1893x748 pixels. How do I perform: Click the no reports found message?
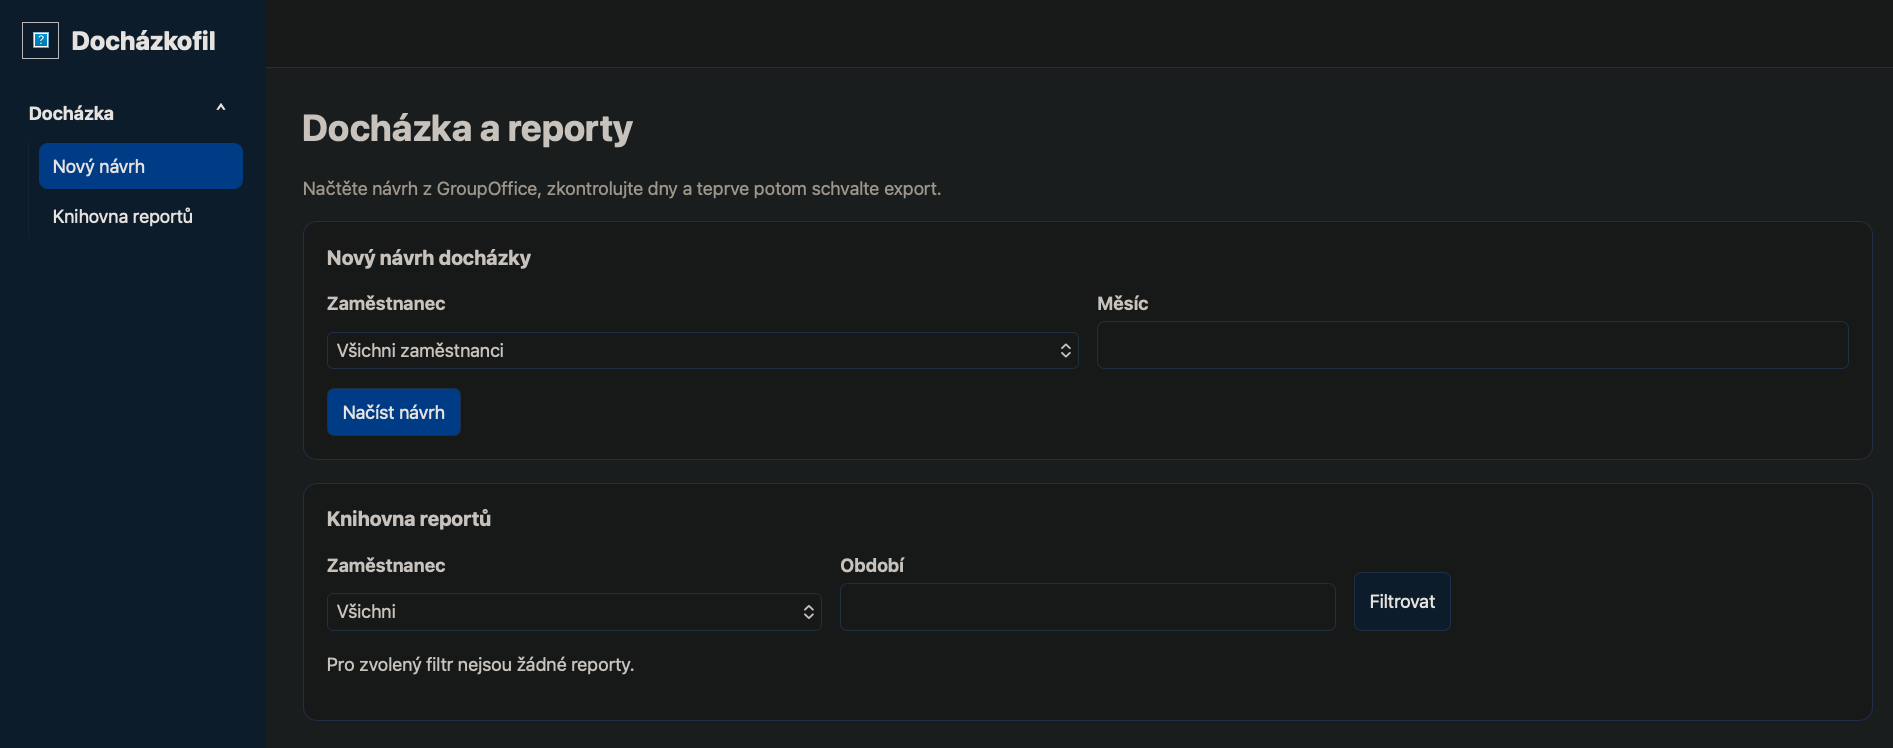pyautogui.click(x=480, y=665)
